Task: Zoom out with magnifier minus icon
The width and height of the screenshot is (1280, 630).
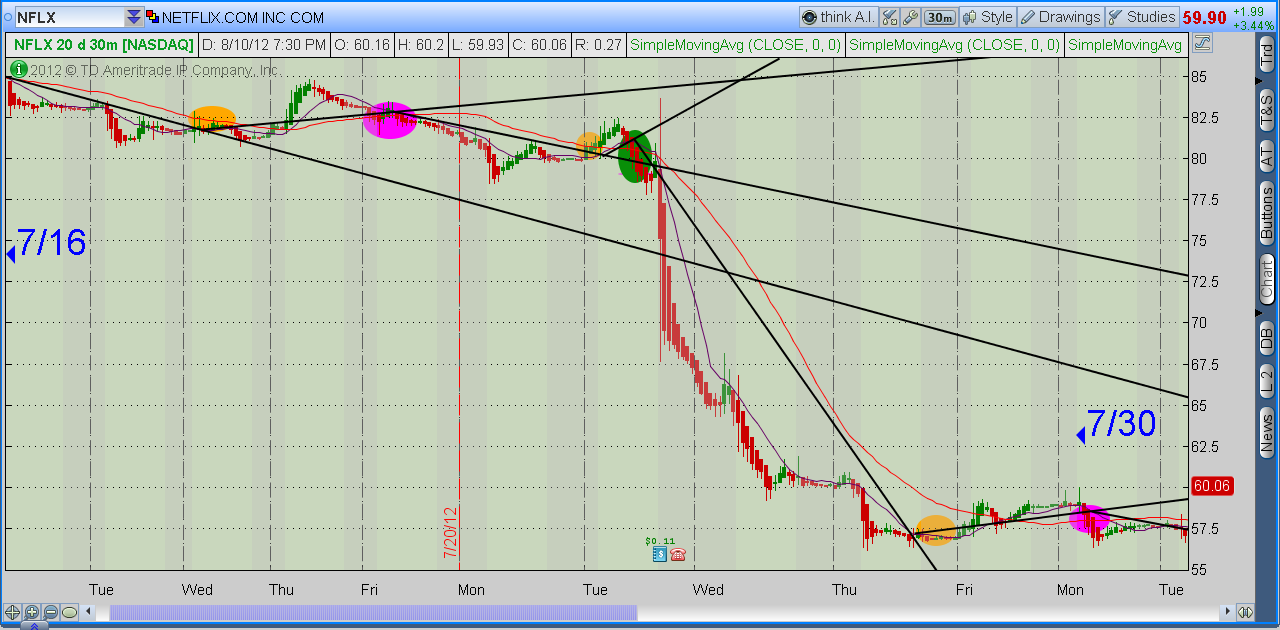Action: click(50, 612)
